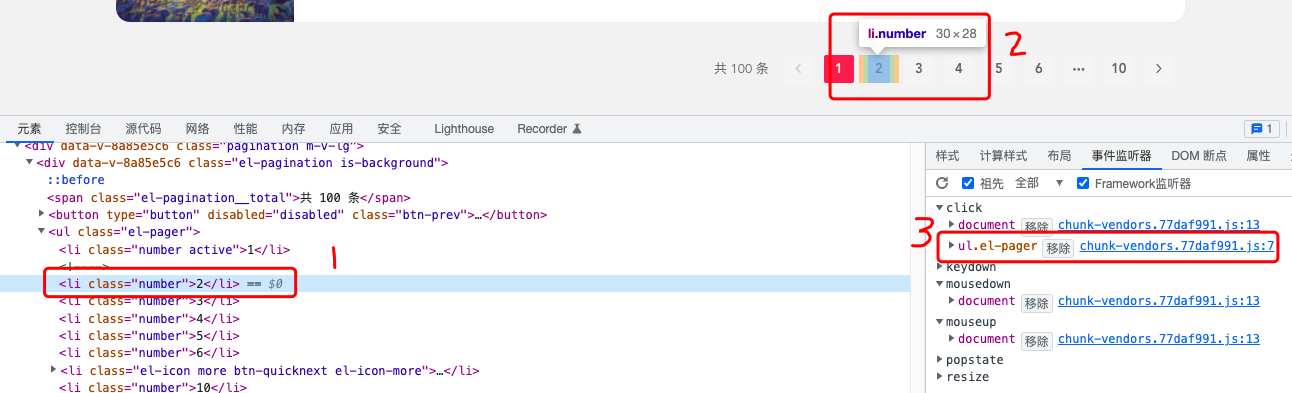Open chunk-vendors js:13 link under click document
Screen dimensions: 1292x393
[1159, 225]
